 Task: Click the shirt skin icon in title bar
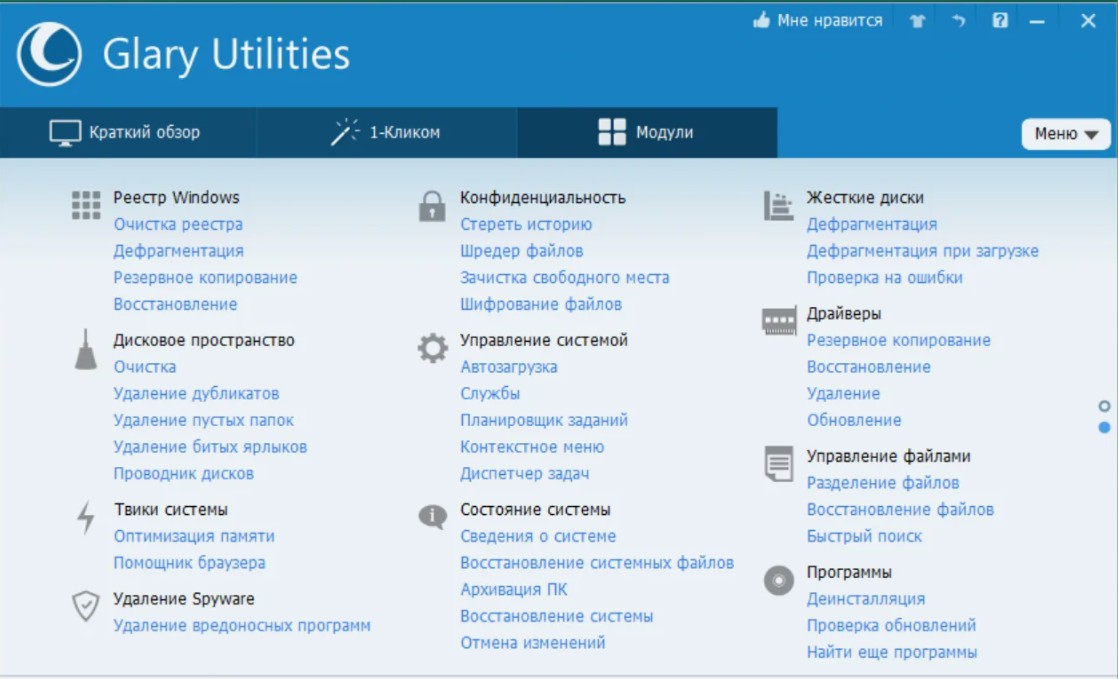pos(917,21)
